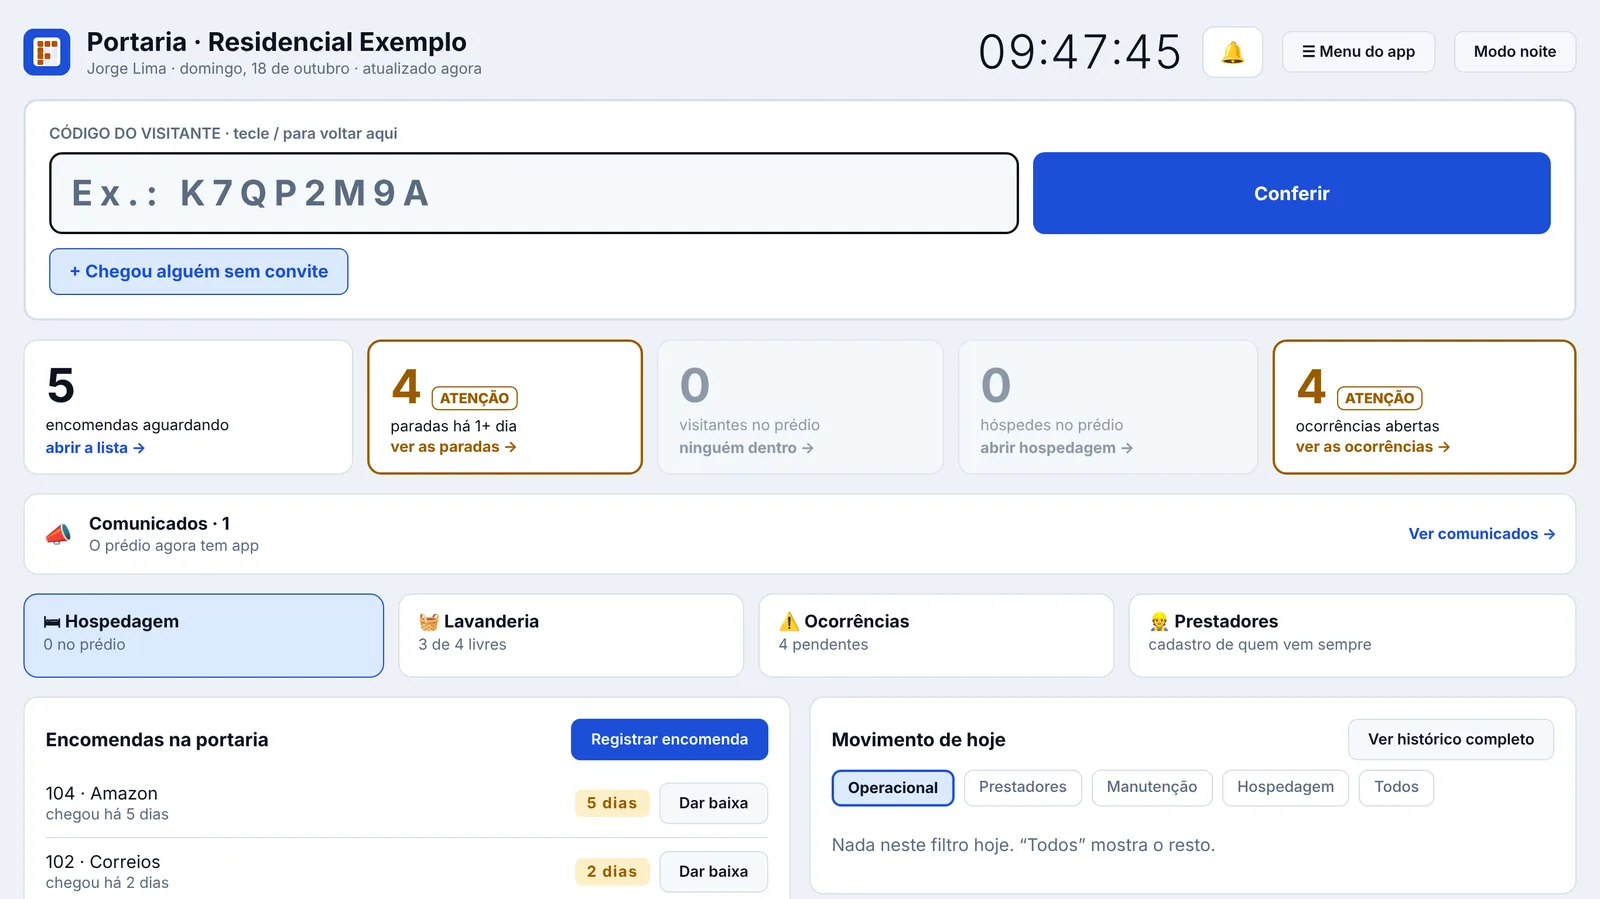Select the Todos filter chip
Viewport: 1600px width, 899px height.
[x=1396, y=788]
